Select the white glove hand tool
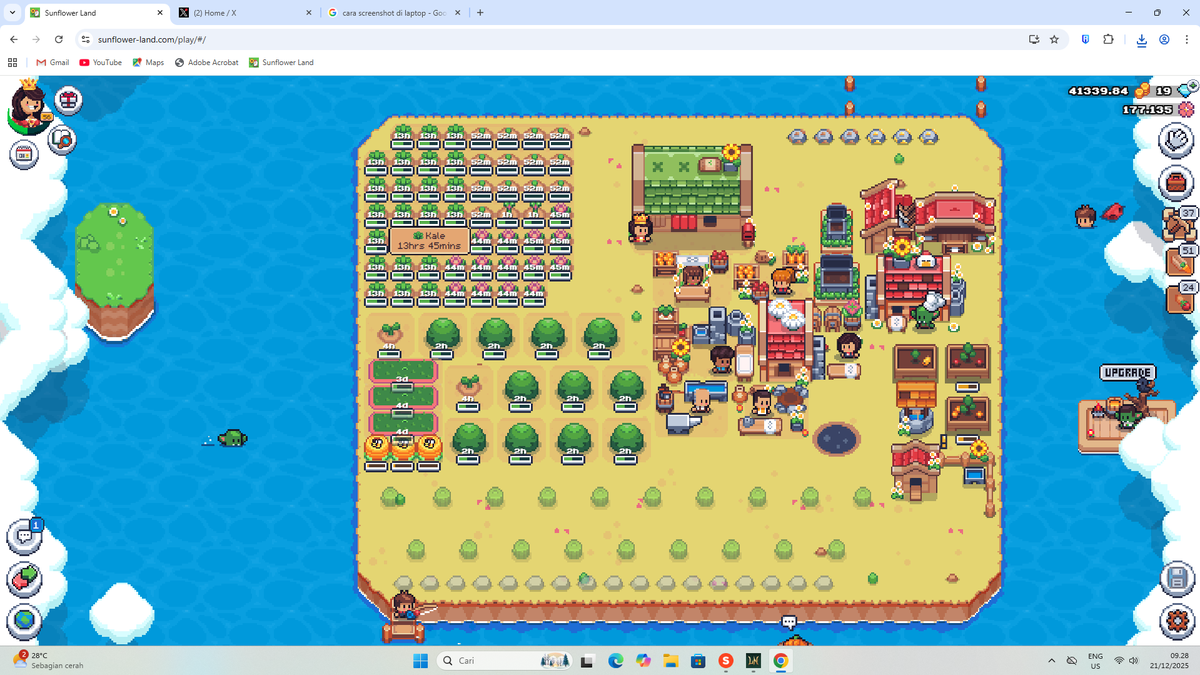 [1176, 140]
